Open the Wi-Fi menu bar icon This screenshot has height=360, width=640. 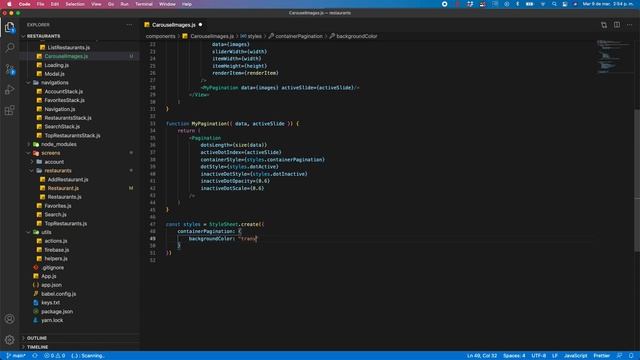[x=543, y=4]
